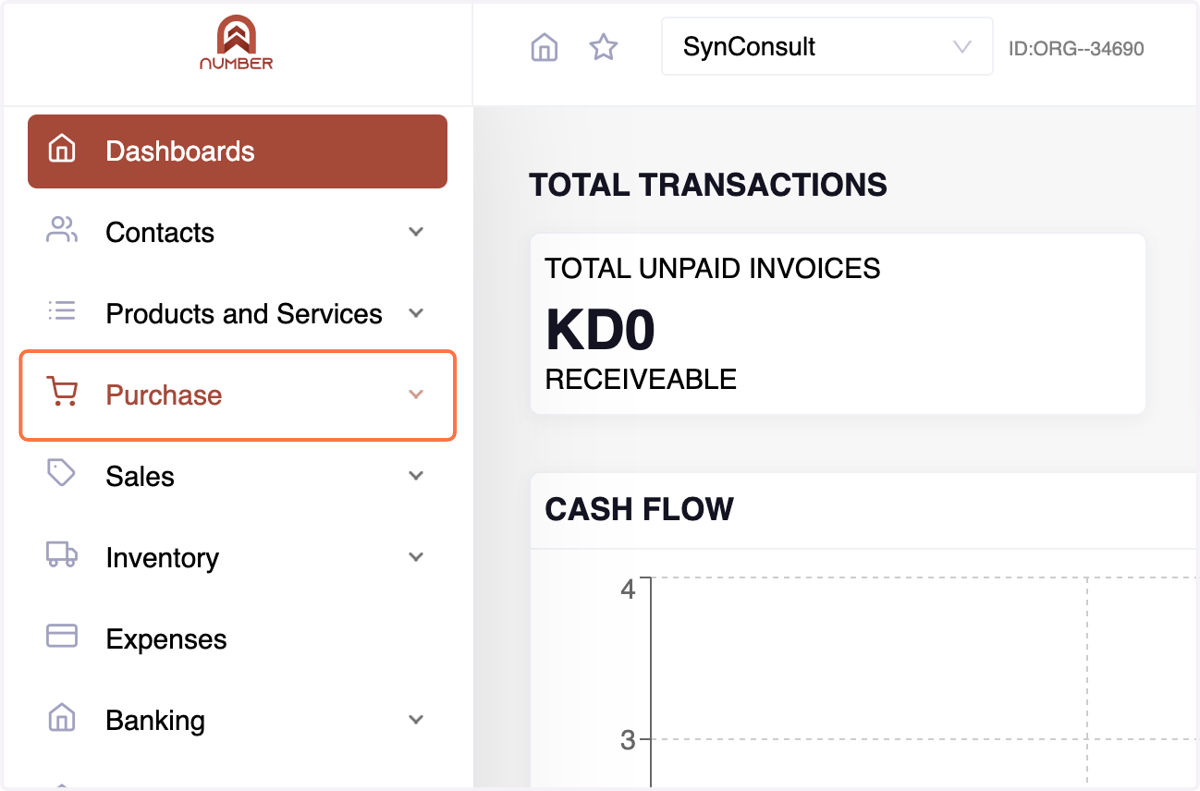The image size is (1200, 791).
Task: Expand the Products and Services chevron
Action: 416,313
